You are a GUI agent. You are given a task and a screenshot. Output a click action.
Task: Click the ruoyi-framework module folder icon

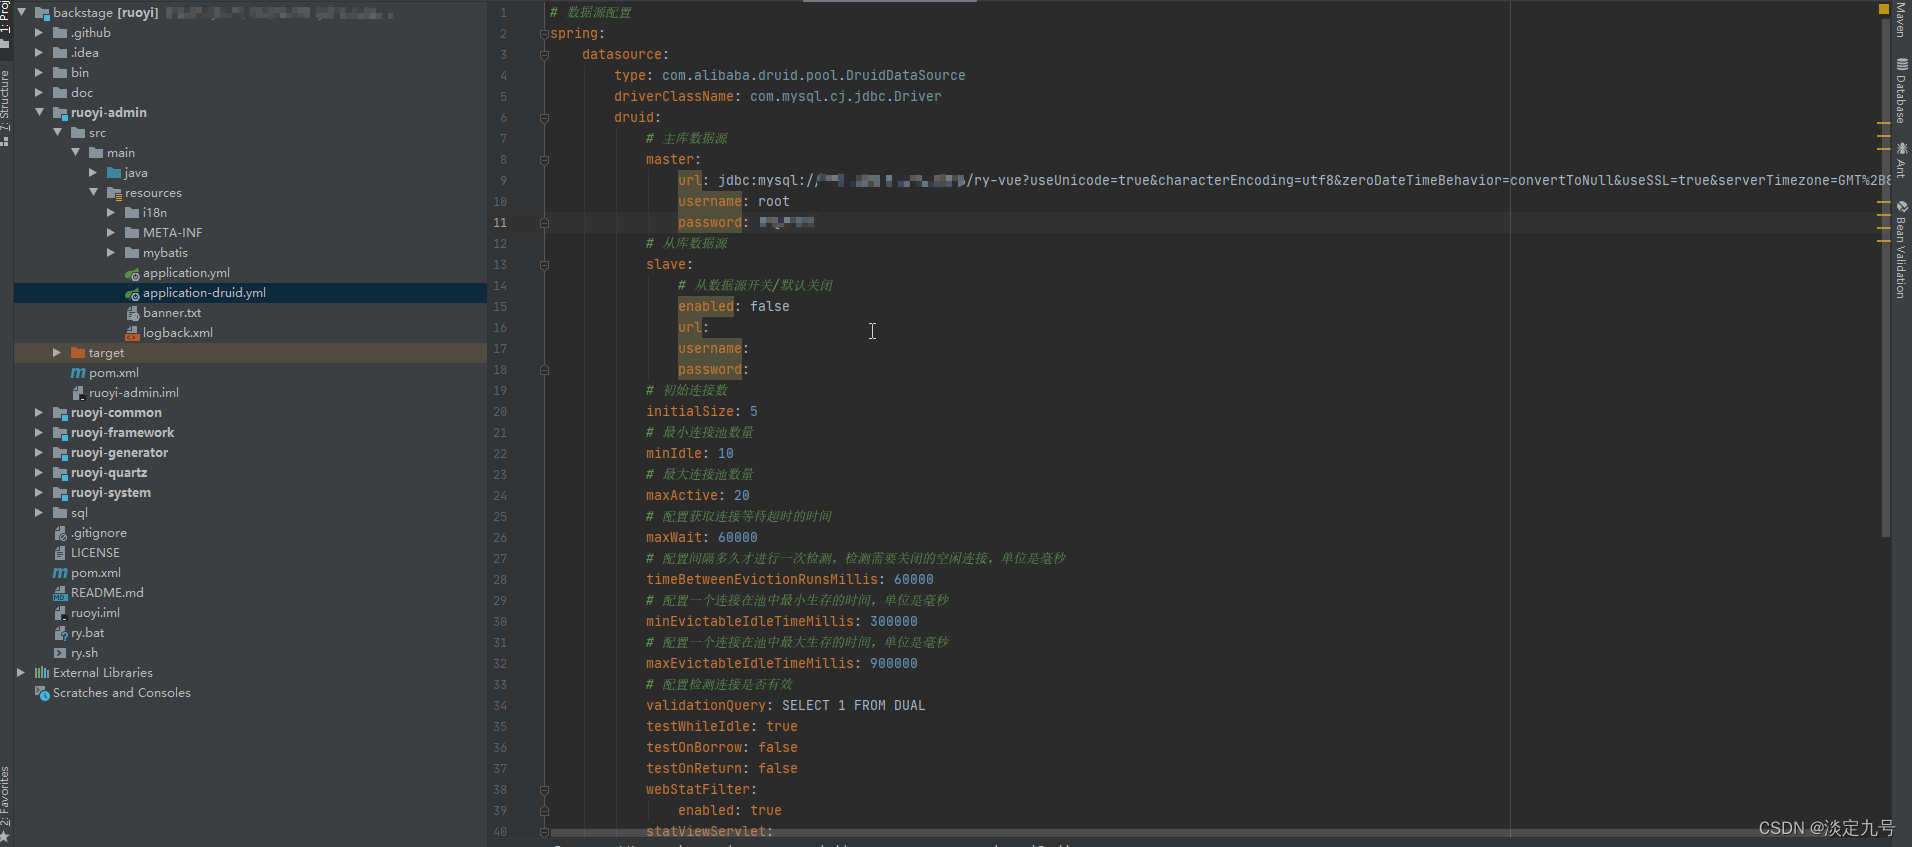60,433
